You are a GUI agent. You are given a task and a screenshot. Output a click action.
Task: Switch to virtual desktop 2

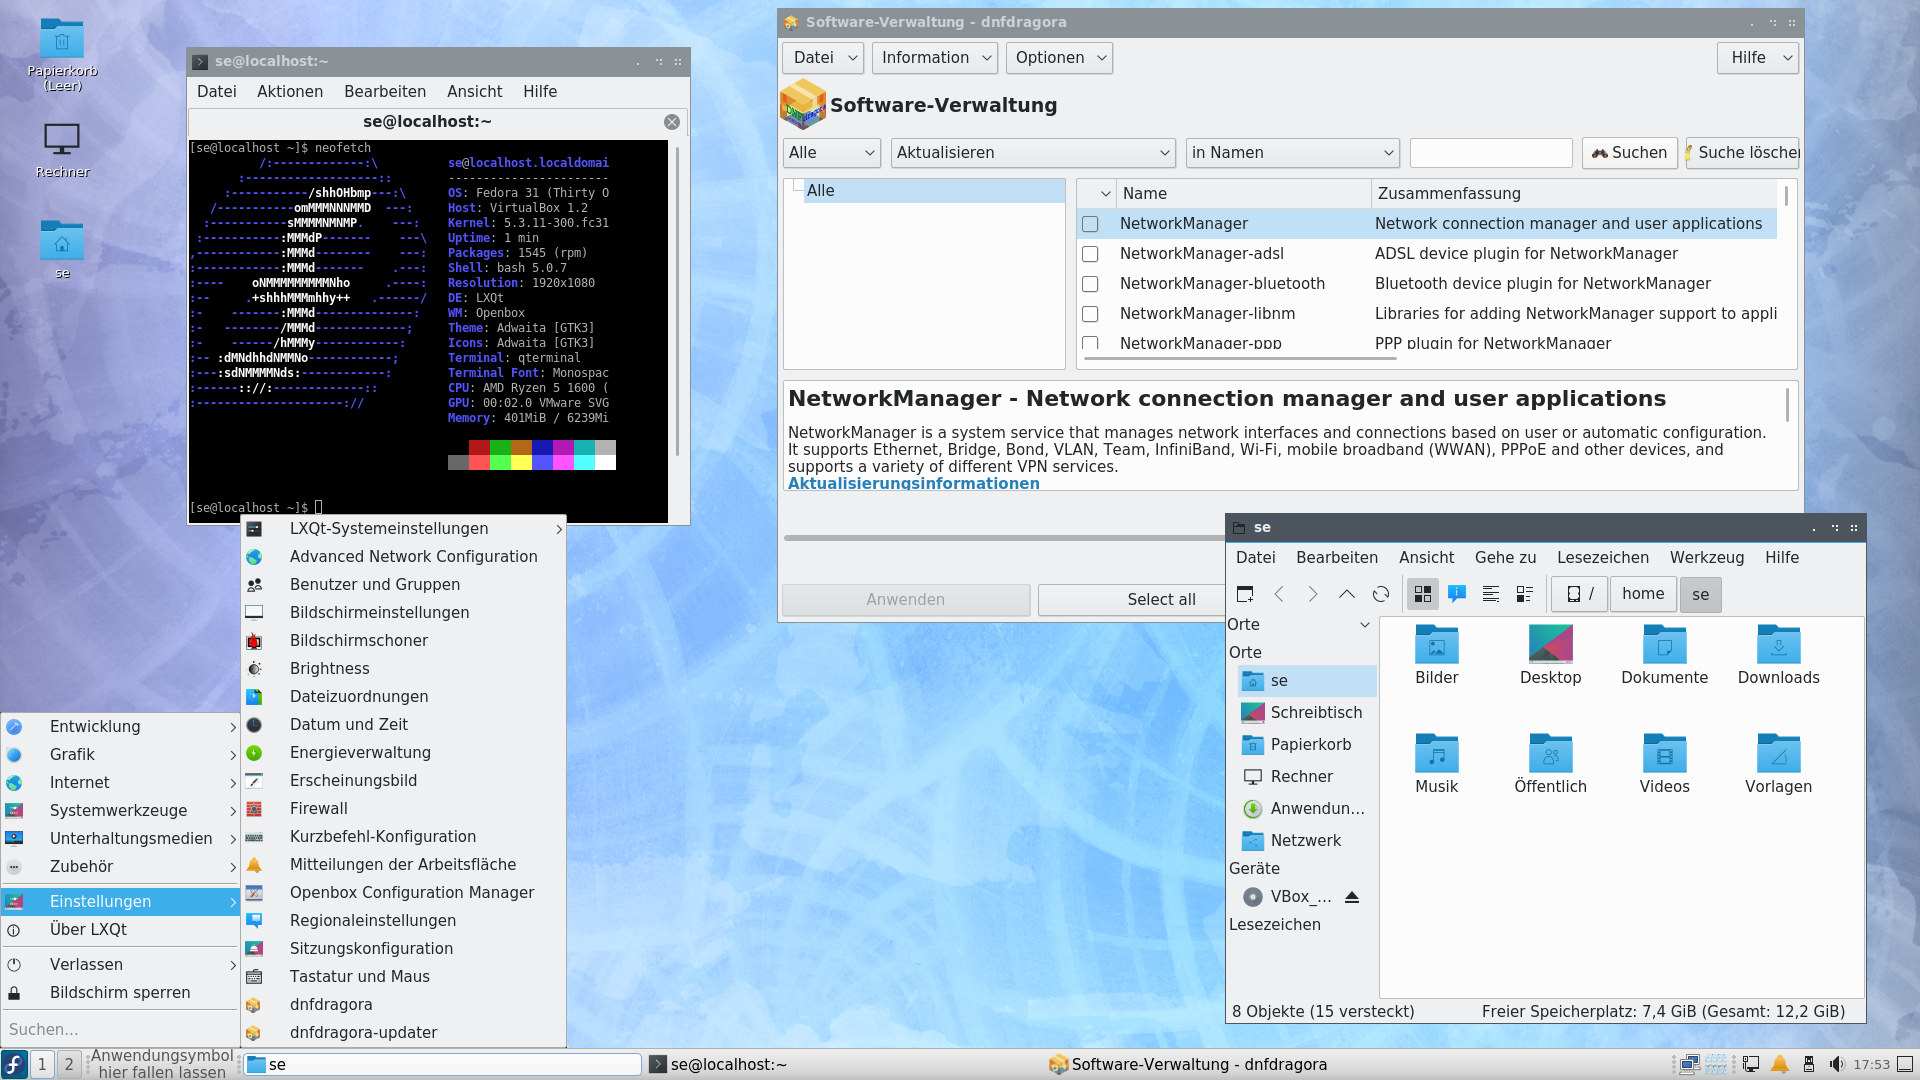pyautogui.click(x=69, y=1064)
